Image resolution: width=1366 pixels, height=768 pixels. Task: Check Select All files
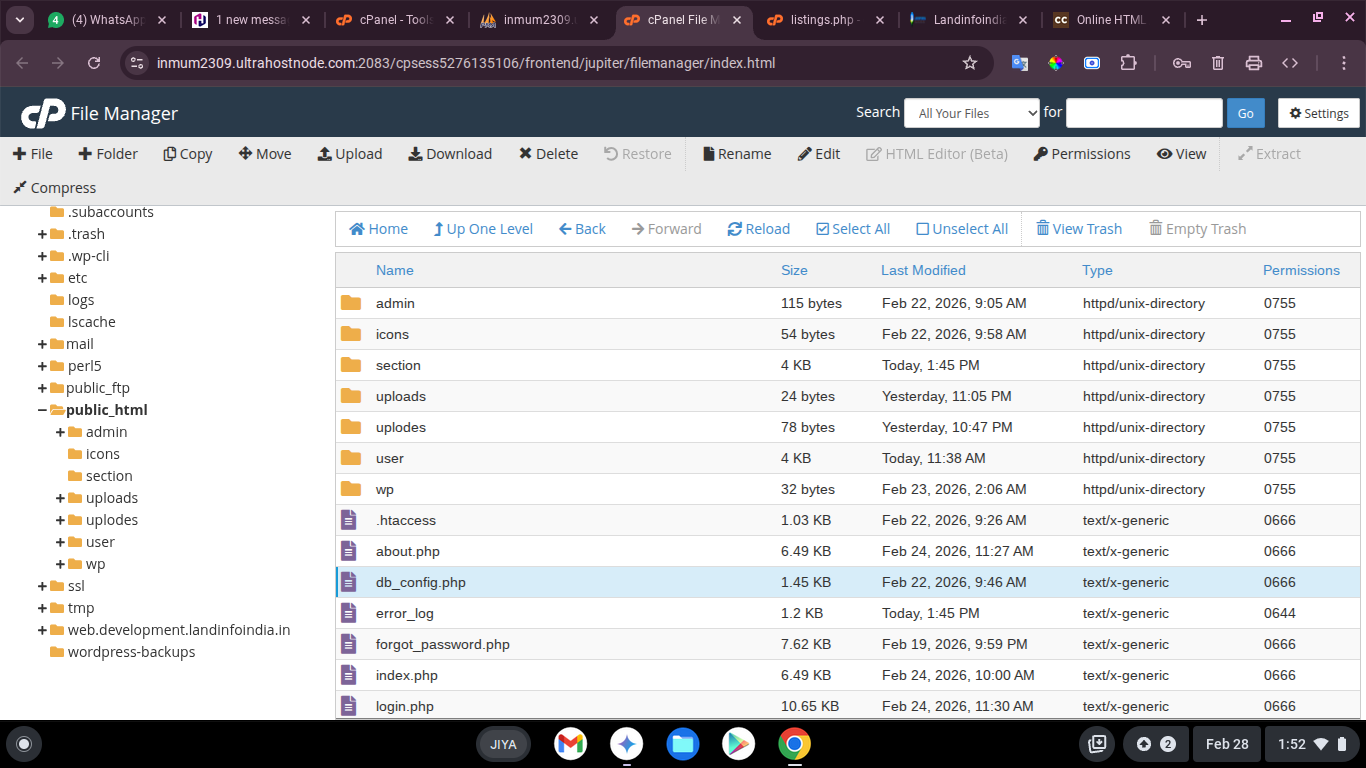point(823,229)
